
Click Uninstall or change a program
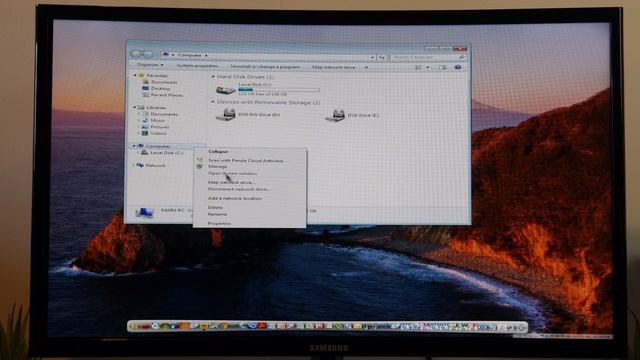point(265,67)
